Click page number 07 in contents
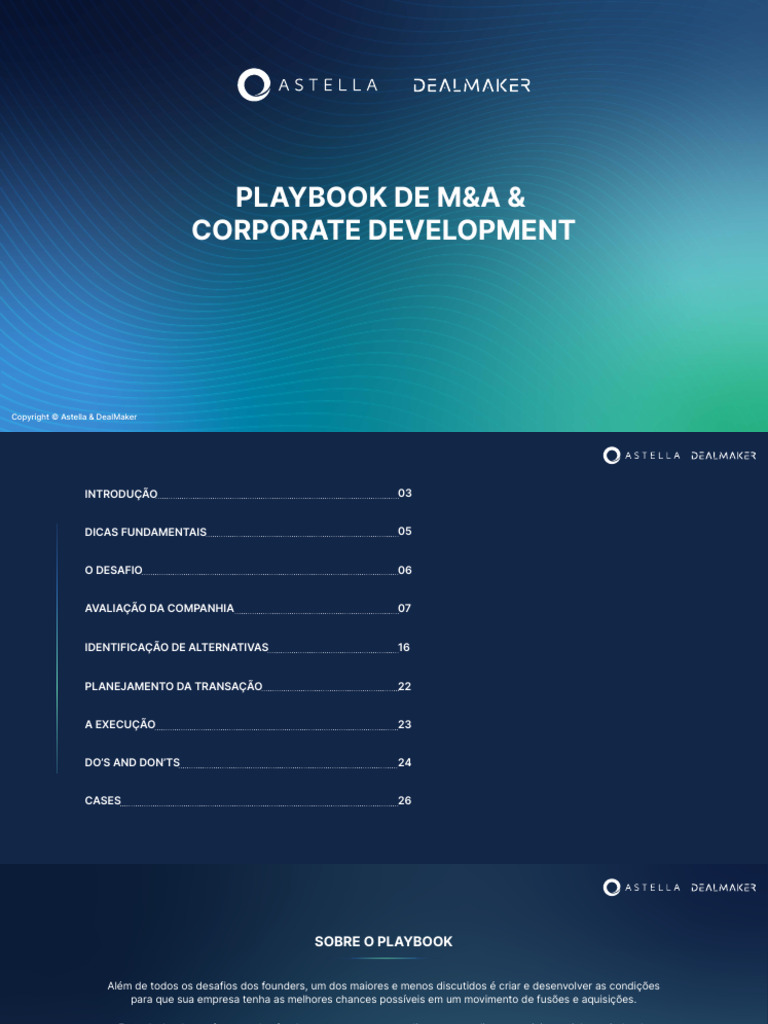 pyautogui.click(x=405, y=608)
